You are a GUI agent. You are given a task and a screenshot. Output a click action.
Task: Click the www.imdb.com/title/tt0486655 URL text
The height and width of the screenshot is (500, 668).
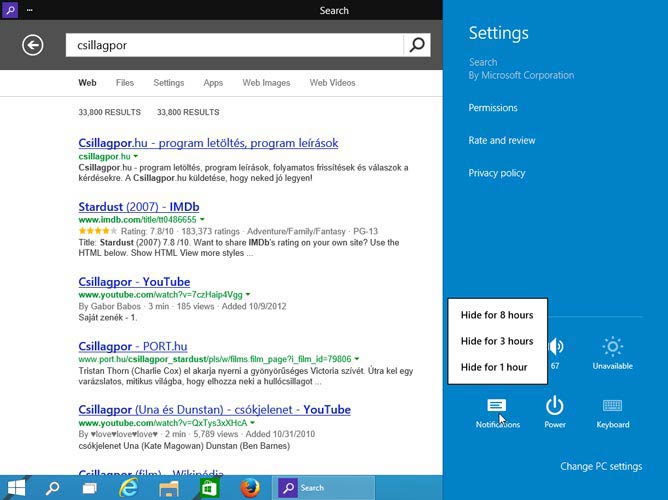pyautogui.click(x=137, y=220)
